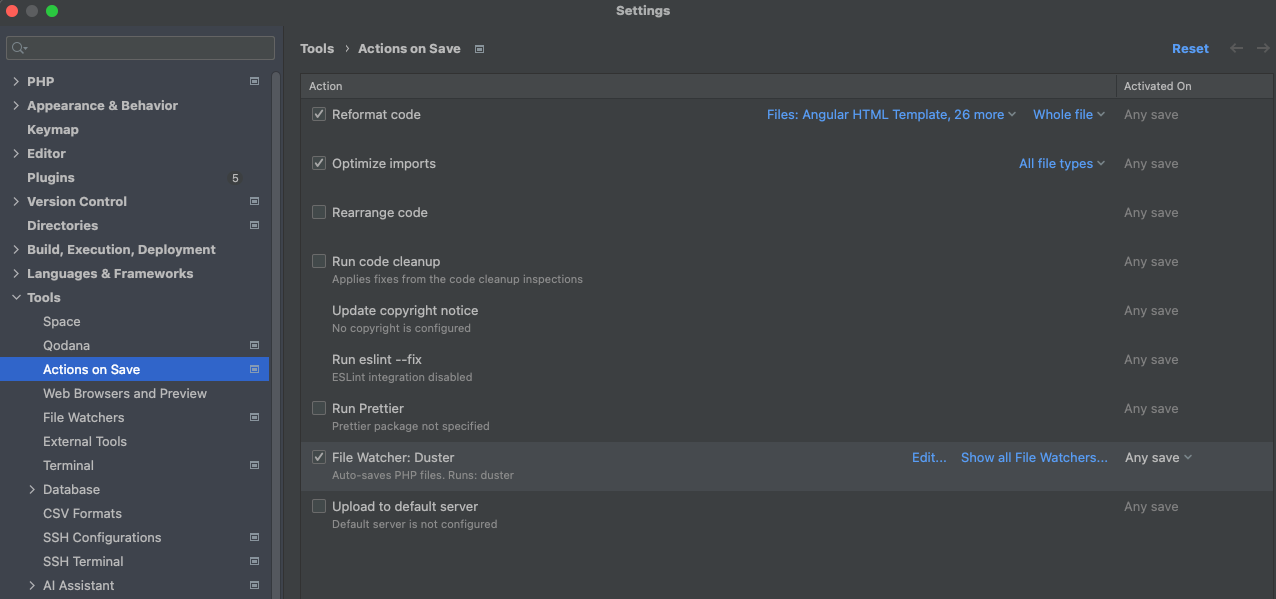Click the breadcrumb project icon after Actions on Save
The width and height of the screenshot is (1276, 599).
479,49
